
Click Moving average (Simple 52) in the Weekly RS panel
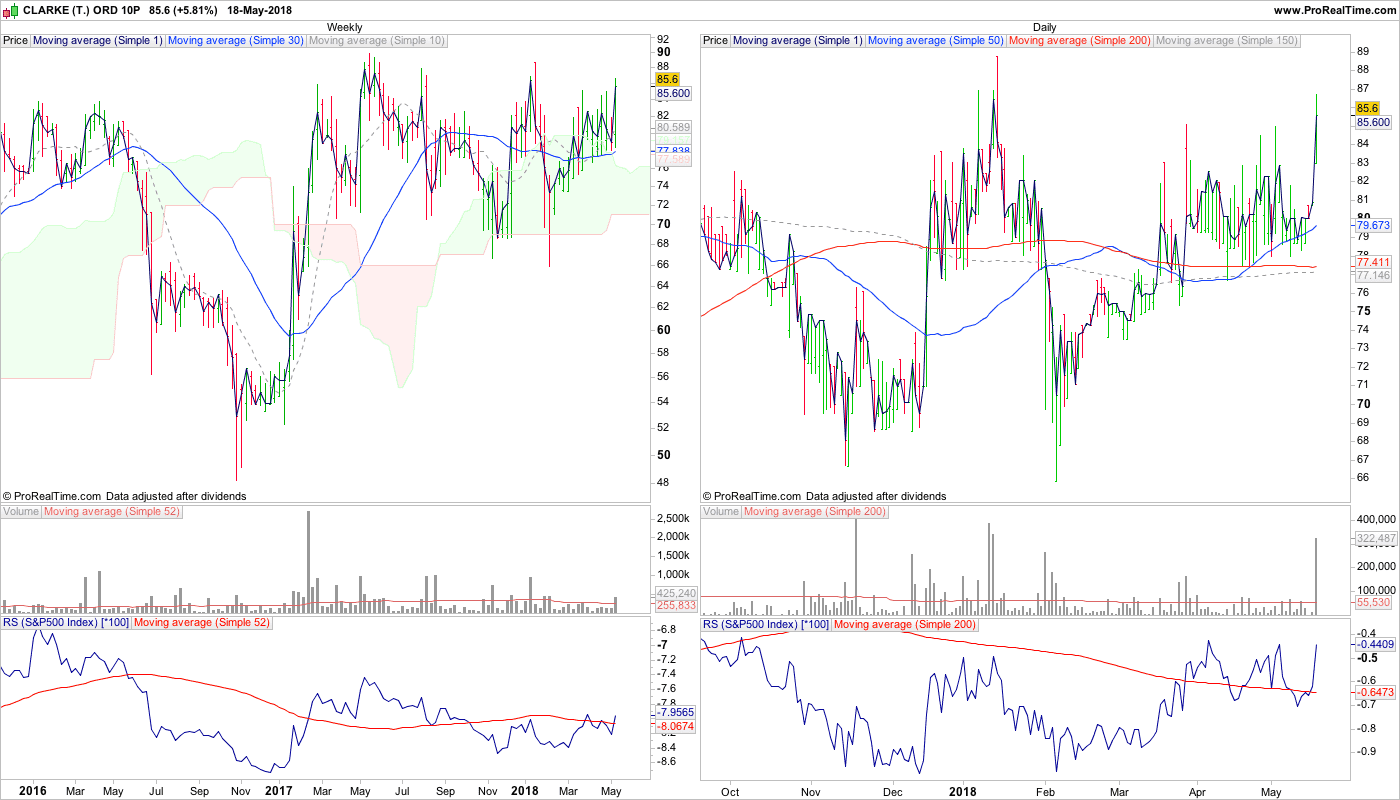[x=201, y=624]
